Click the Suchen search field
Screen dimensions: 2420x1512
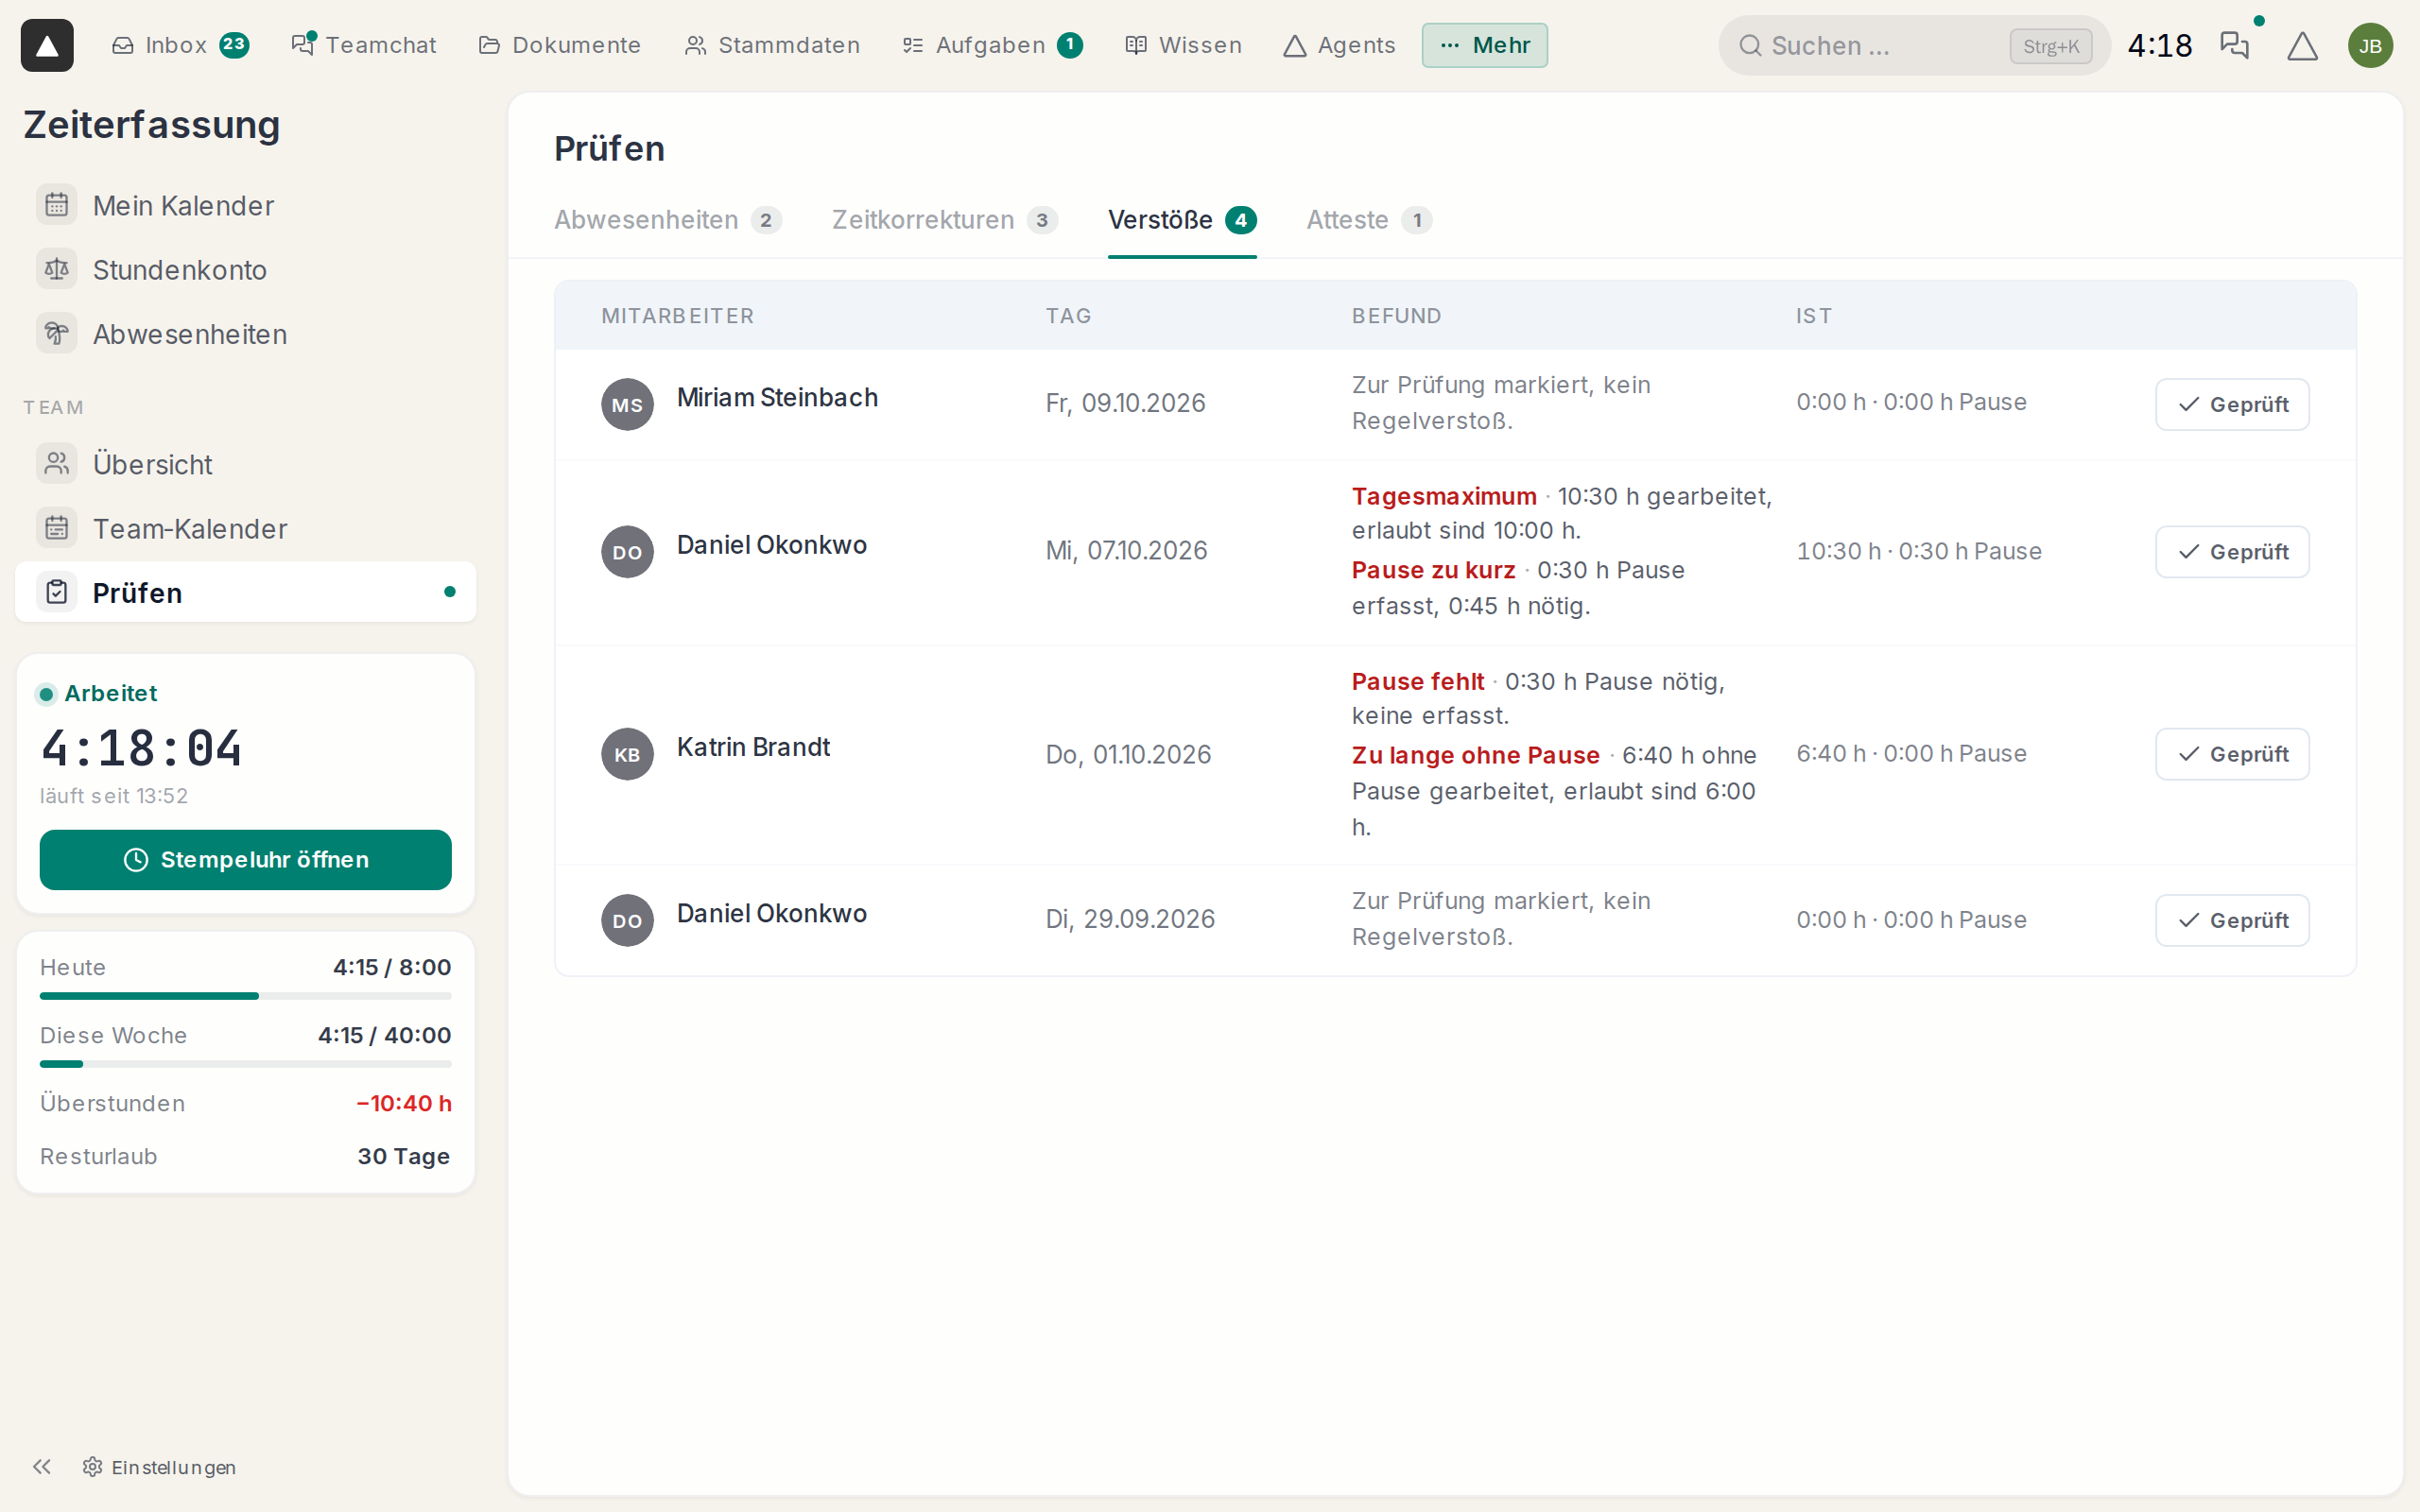tap(1913, 45)
